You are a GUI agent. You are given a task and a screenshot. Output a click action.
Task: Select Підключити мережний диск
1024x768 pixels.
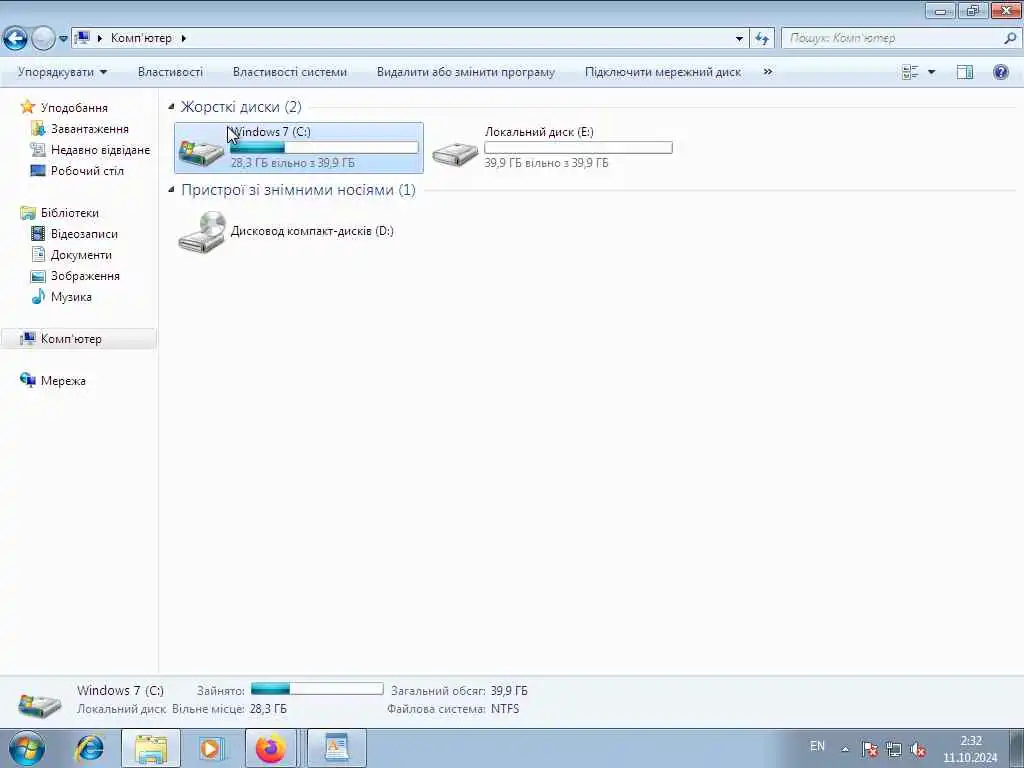(x=663, y=72)
